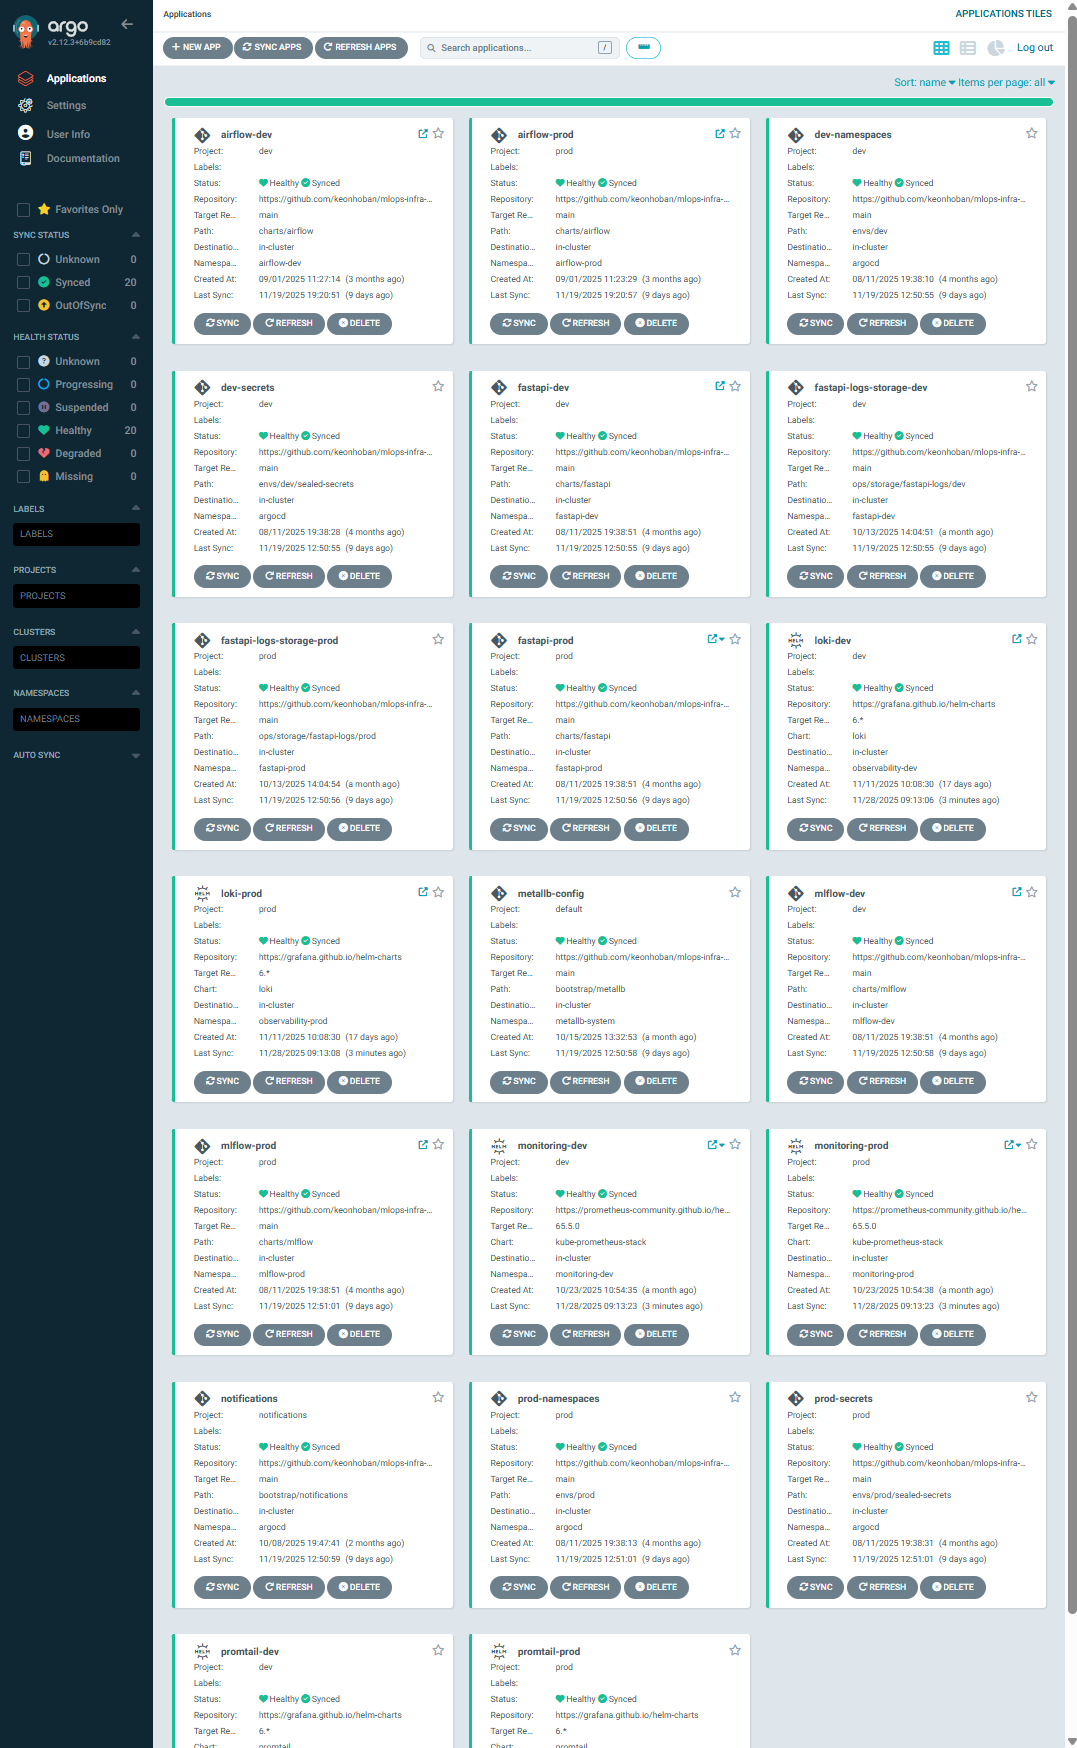Check the OutOfSync filter checkbox
Screen dimensions: 1077x1748
(23, 306)
